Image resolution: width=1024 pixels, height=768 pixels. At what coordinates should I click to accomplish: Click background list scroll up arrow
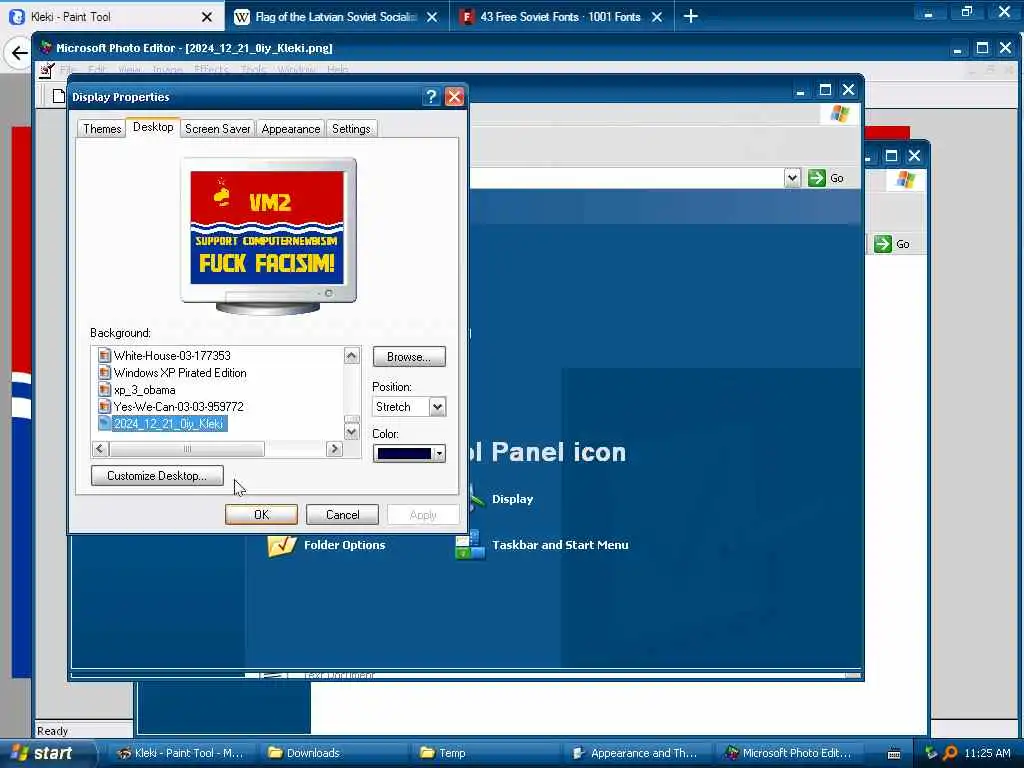[351, 355]
